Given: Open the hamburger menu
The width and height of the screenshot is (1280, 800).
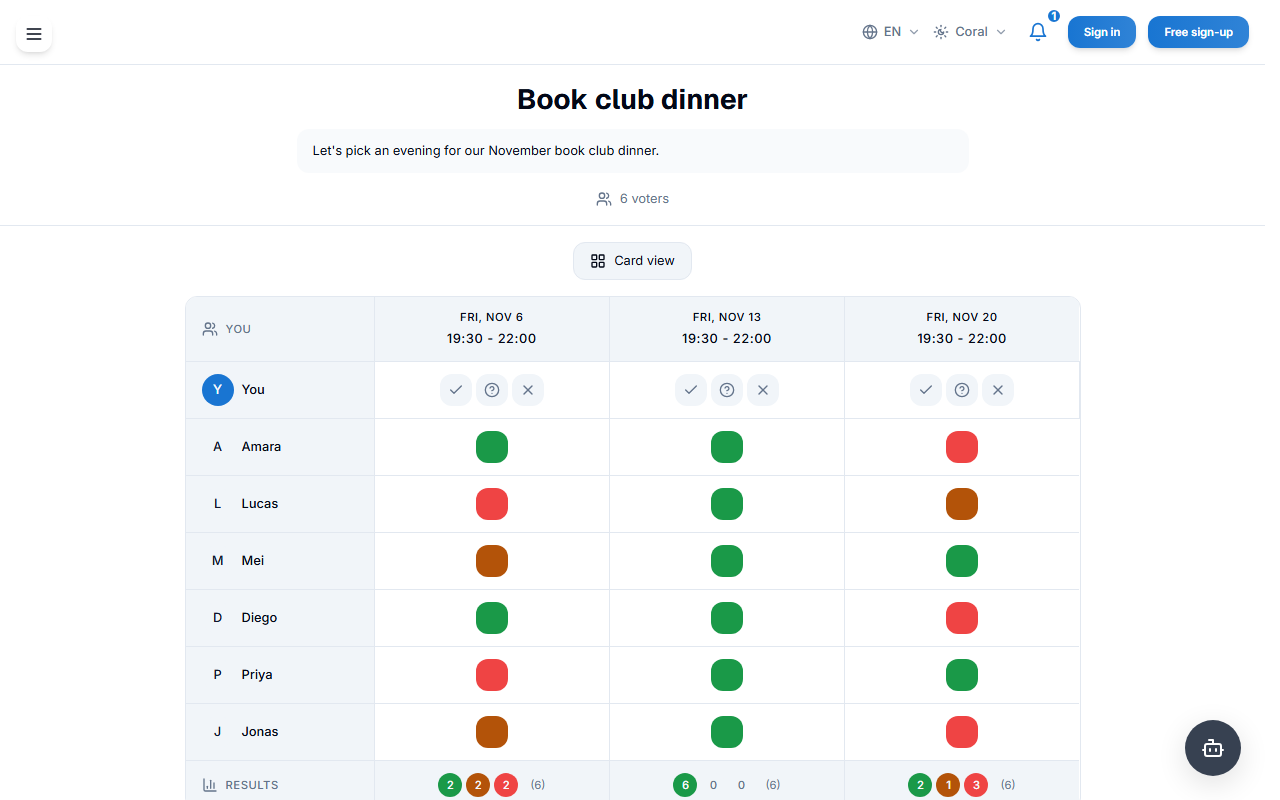Looking at the screenshot, I should 34,34.
